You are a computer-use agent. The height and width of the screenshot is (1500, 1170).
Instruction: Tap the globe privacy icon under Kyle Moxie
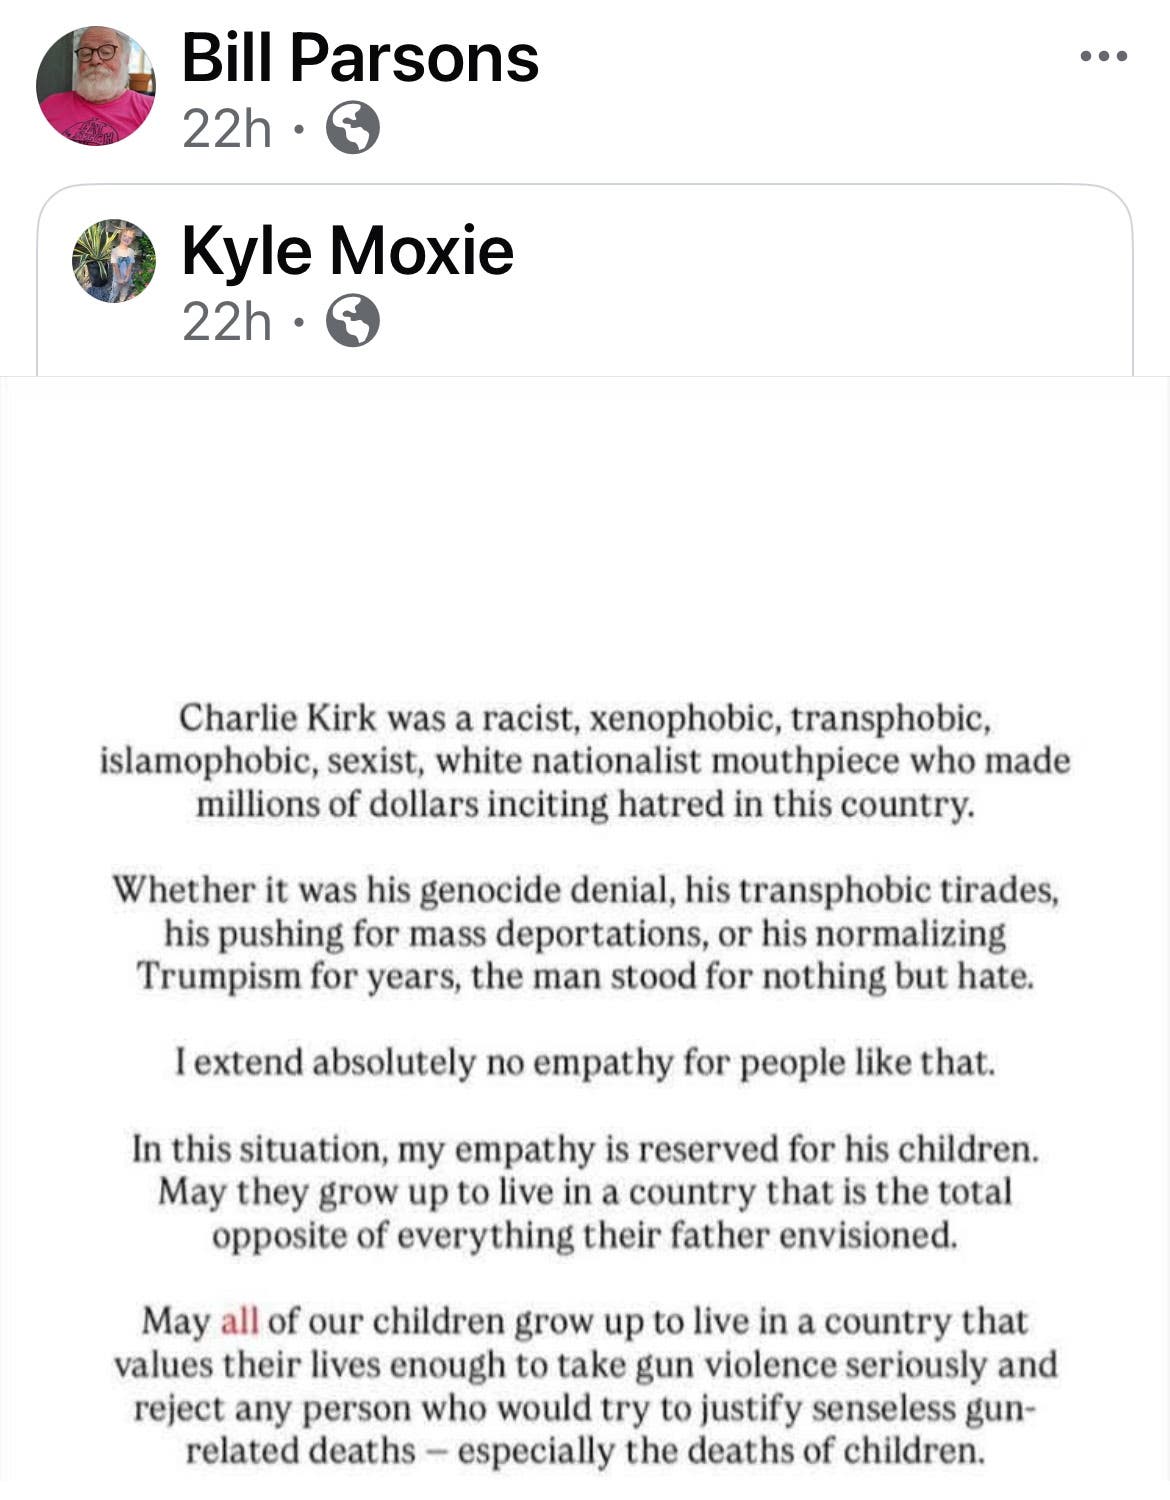coord(354,321)
